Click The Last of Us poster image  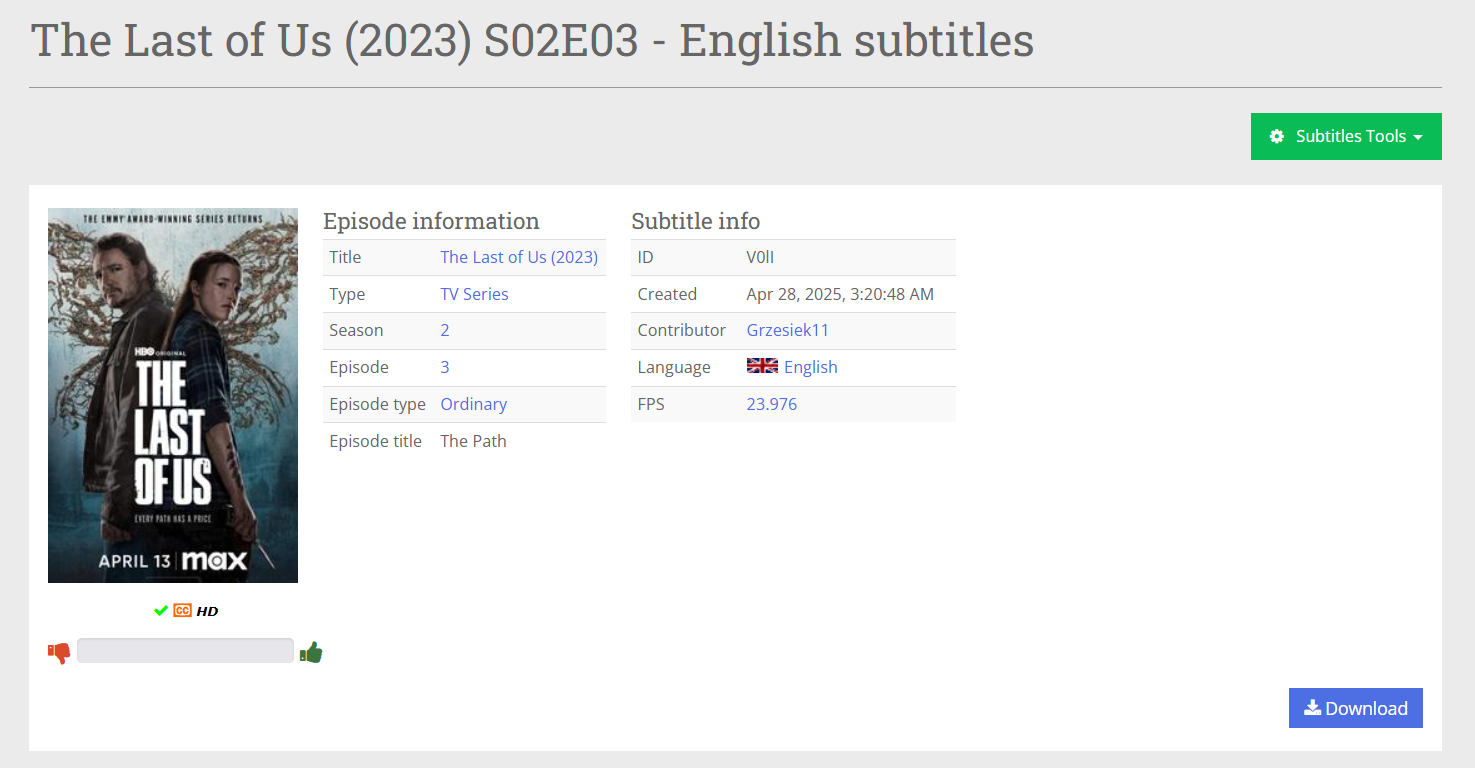point(173,395)
